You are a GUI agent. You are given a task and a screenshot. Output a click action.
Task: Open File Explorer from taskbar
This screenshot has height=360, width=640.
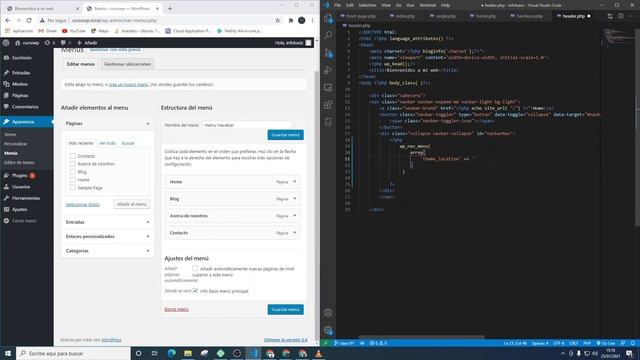click(x=188, y=353)
